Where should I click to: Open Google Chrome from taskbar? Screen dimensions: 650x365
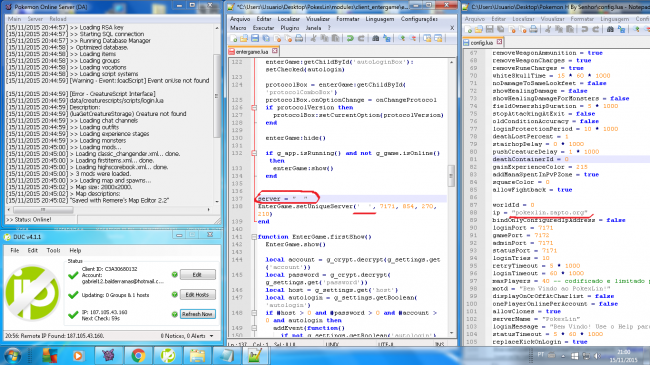[x=138, y=356]
